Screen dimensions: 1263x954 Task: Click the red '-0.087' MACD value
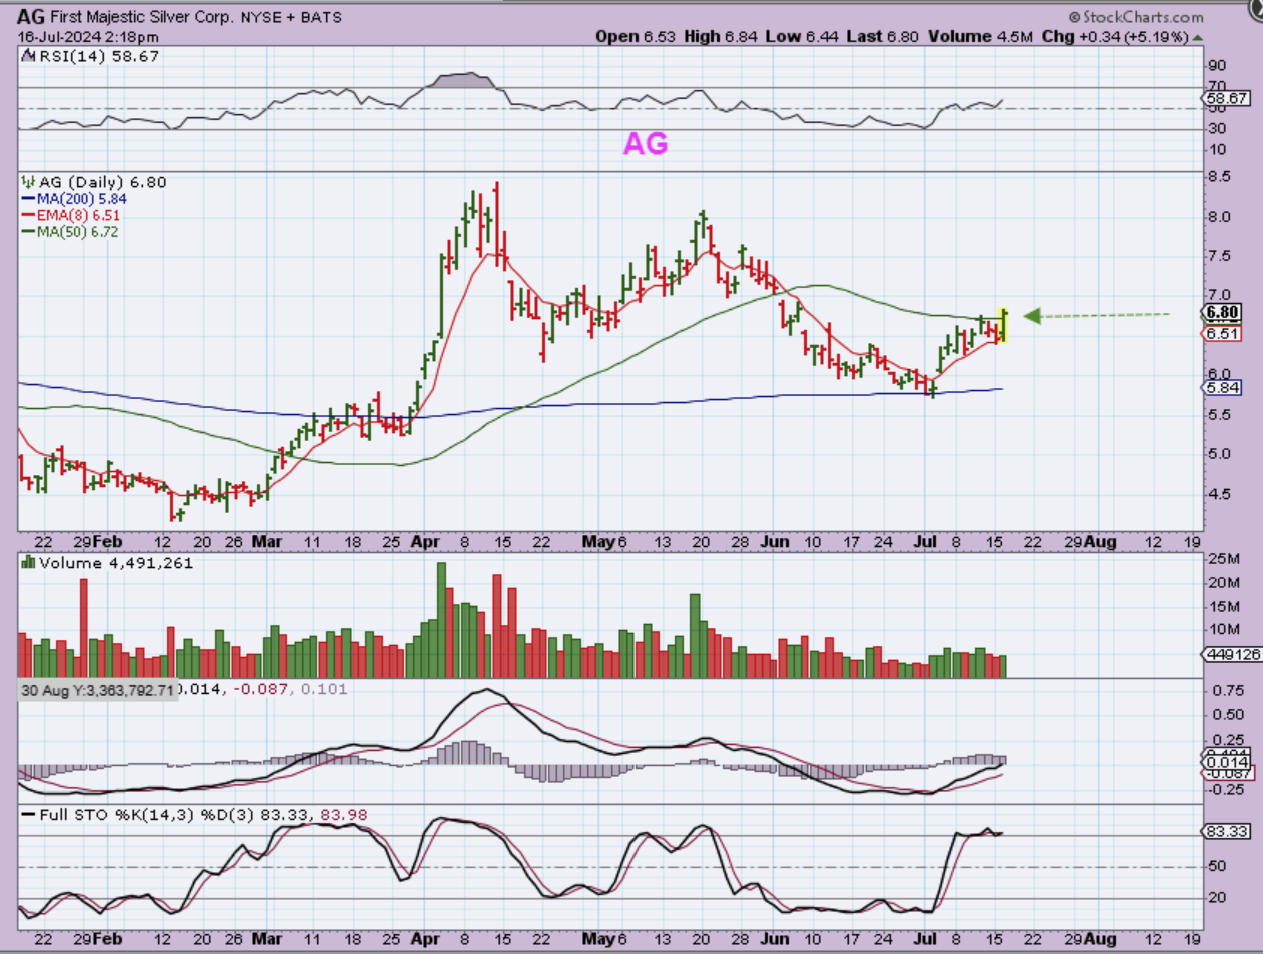[259, 689]
